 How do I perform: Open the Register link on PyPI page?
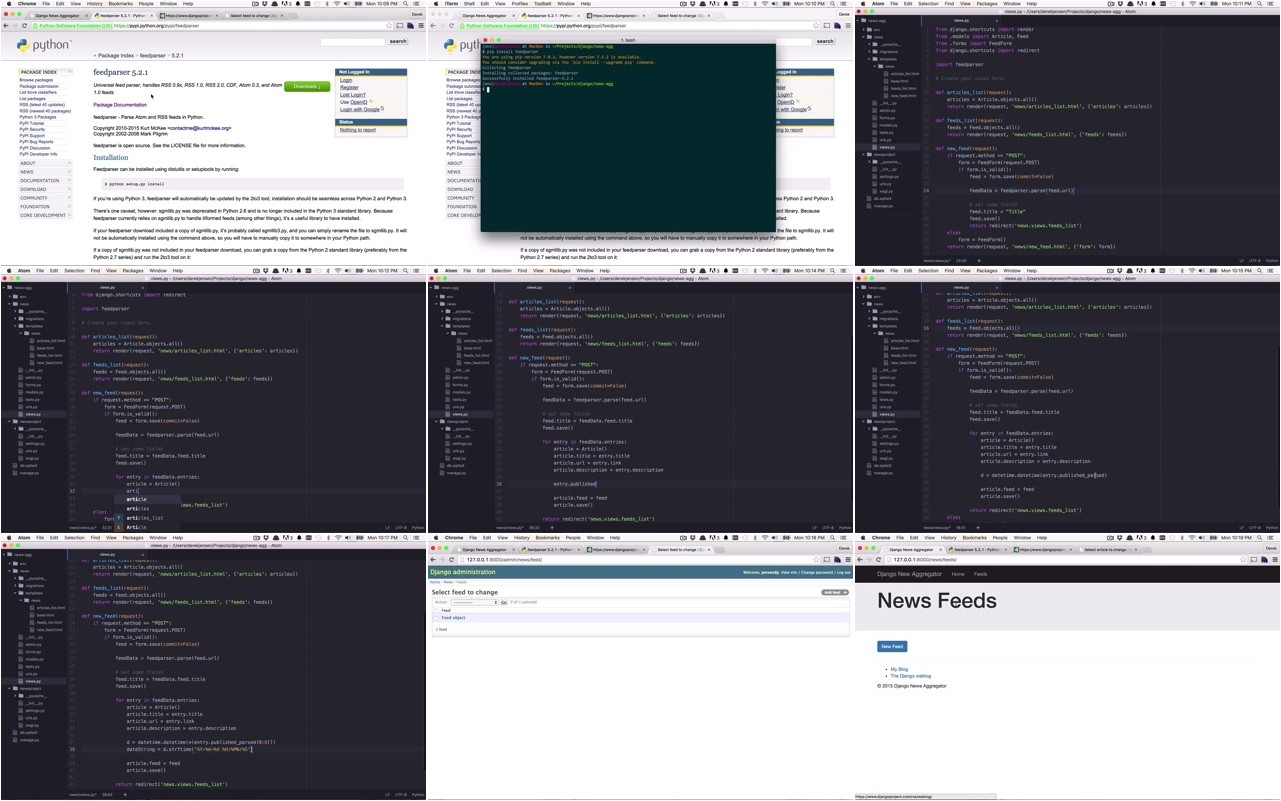349,88
